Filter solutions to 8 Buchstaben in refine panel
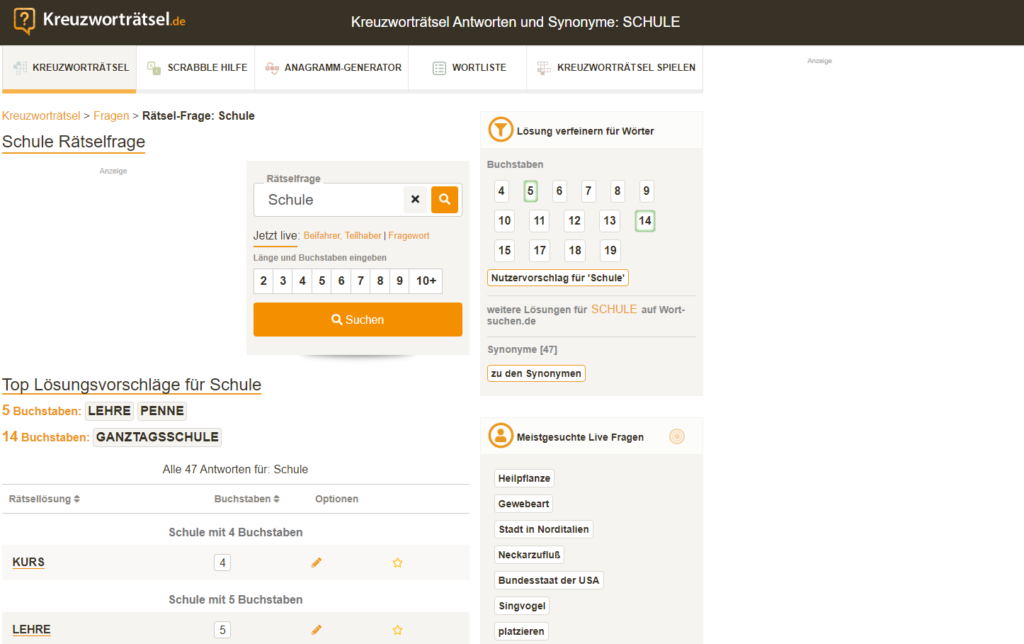This screenshot has width=1024, height=644. click(617, 191)
